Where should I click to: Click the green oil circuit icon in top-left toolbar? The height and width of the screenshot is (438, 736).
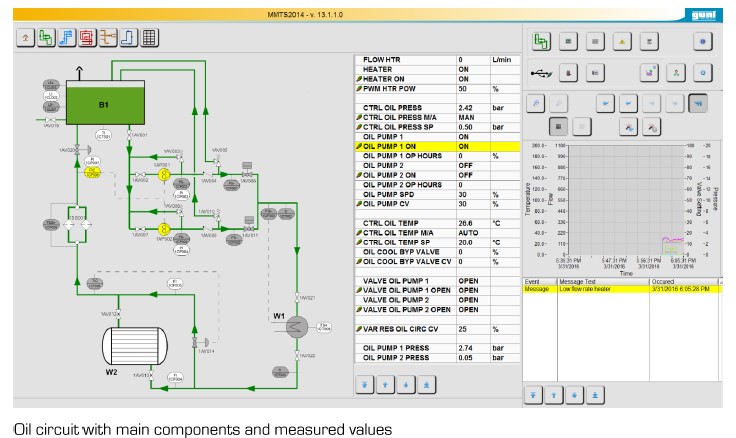pos(46,38)
